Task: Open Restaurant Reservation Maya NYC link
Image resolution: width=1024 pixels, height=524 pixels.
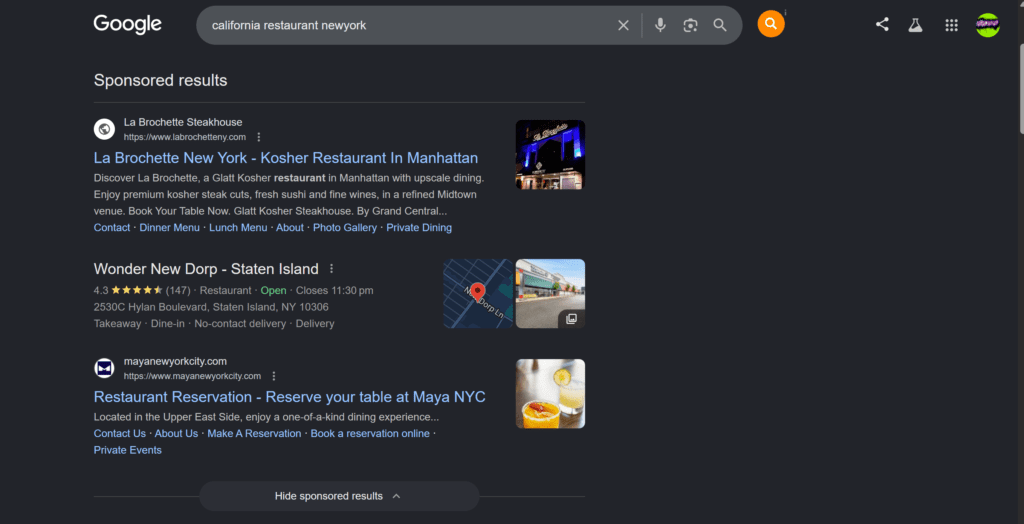Action: click(289, 397)
